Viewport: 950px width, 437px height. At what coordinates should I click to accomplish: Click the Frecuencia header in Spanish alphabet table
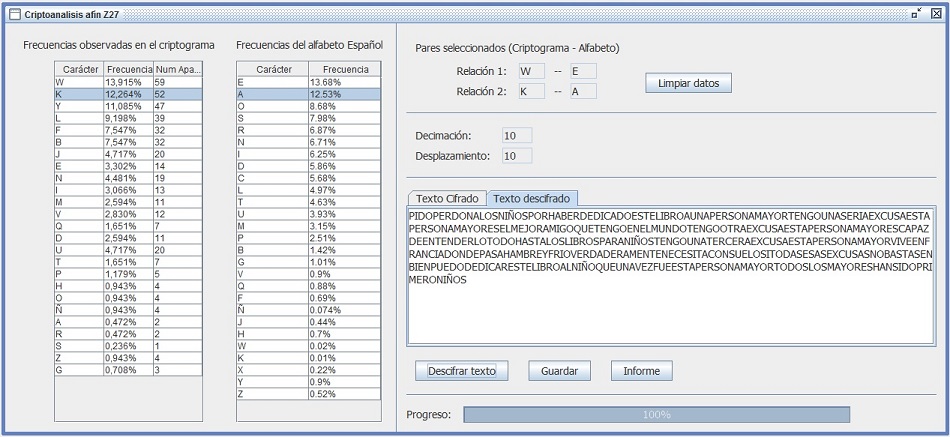point(344,69)
